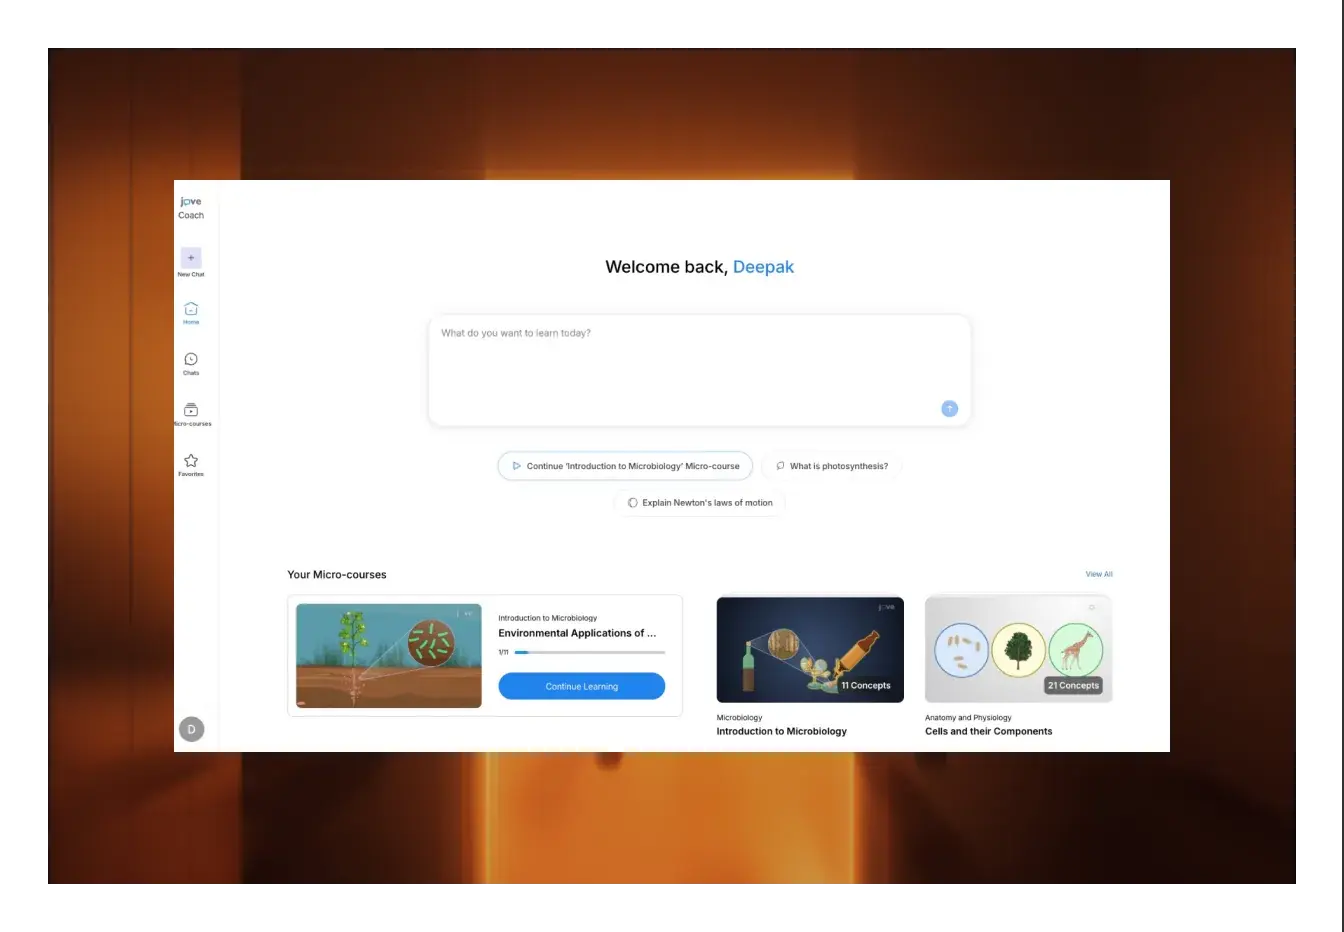Click the 'Your Micro-courses' heading
This screenshot has width=1344, height=932.
tap(337, 575)
